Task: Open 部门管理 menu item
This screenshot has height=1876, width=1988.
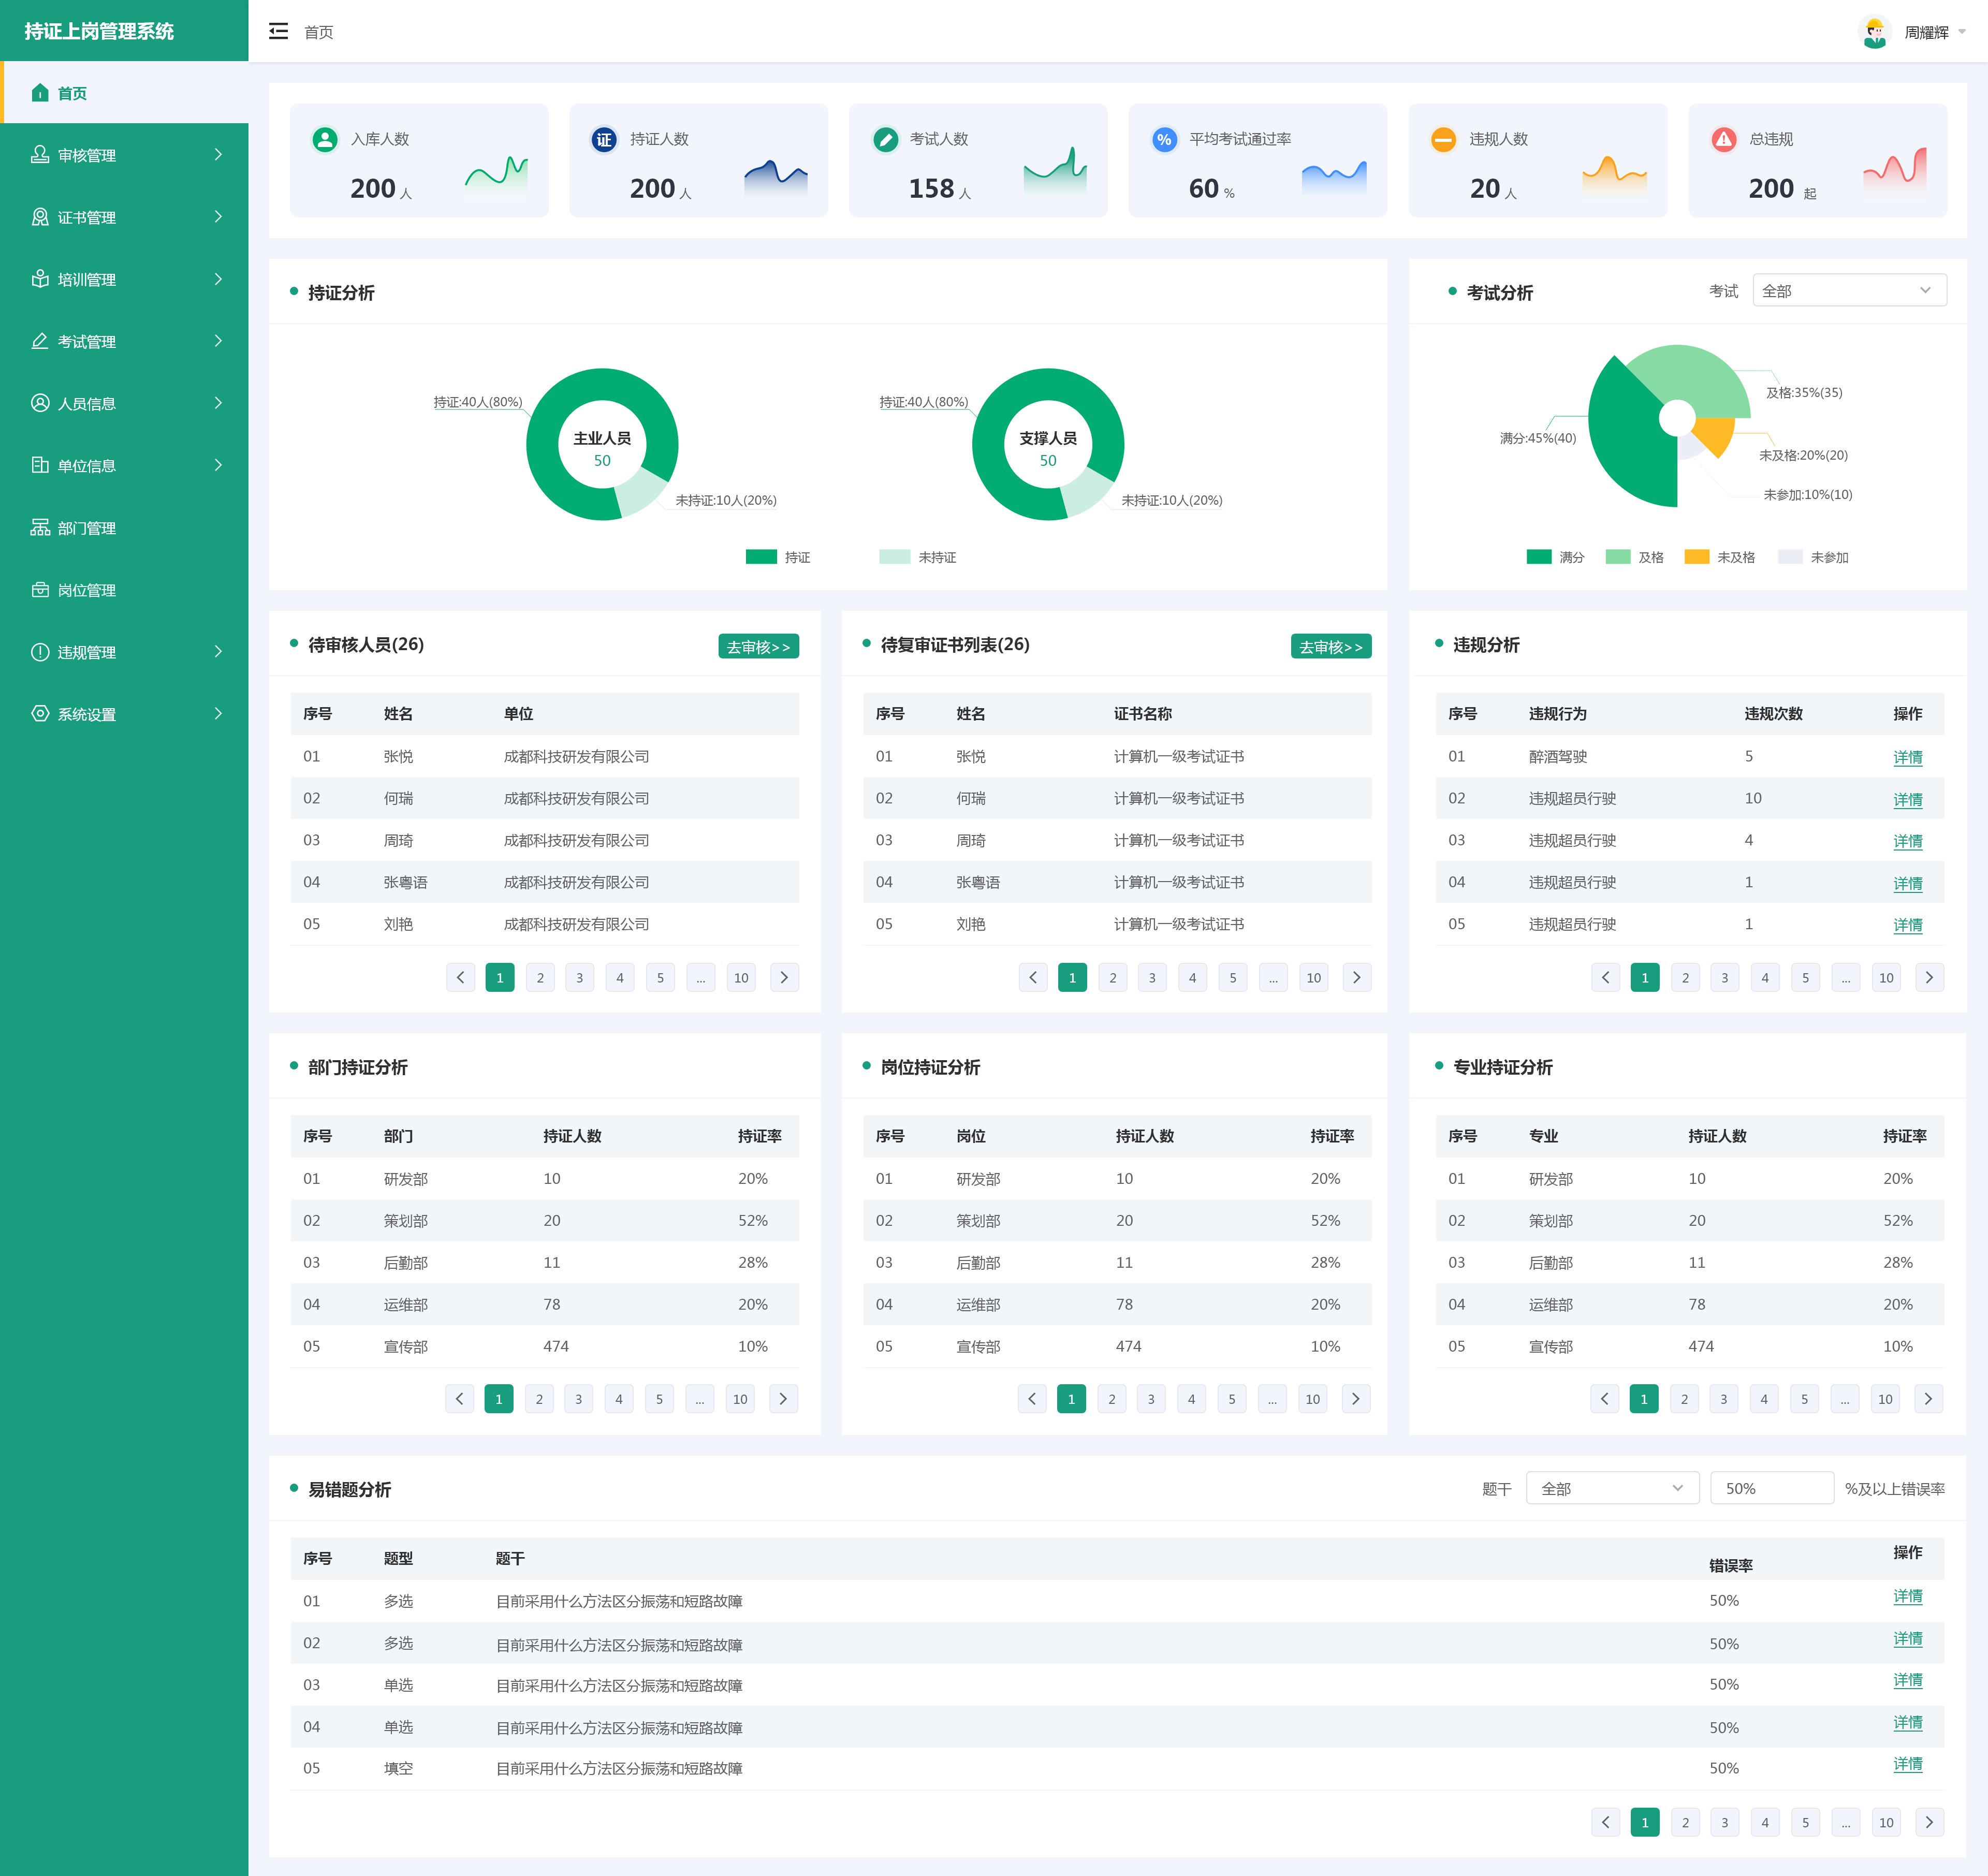Action: click(x=124, y=528)
